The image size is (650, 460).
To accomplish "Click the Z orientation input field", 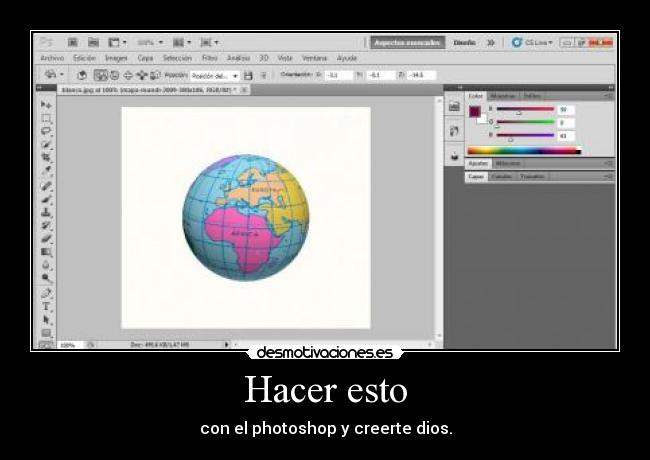I will (x=422, y=75).
